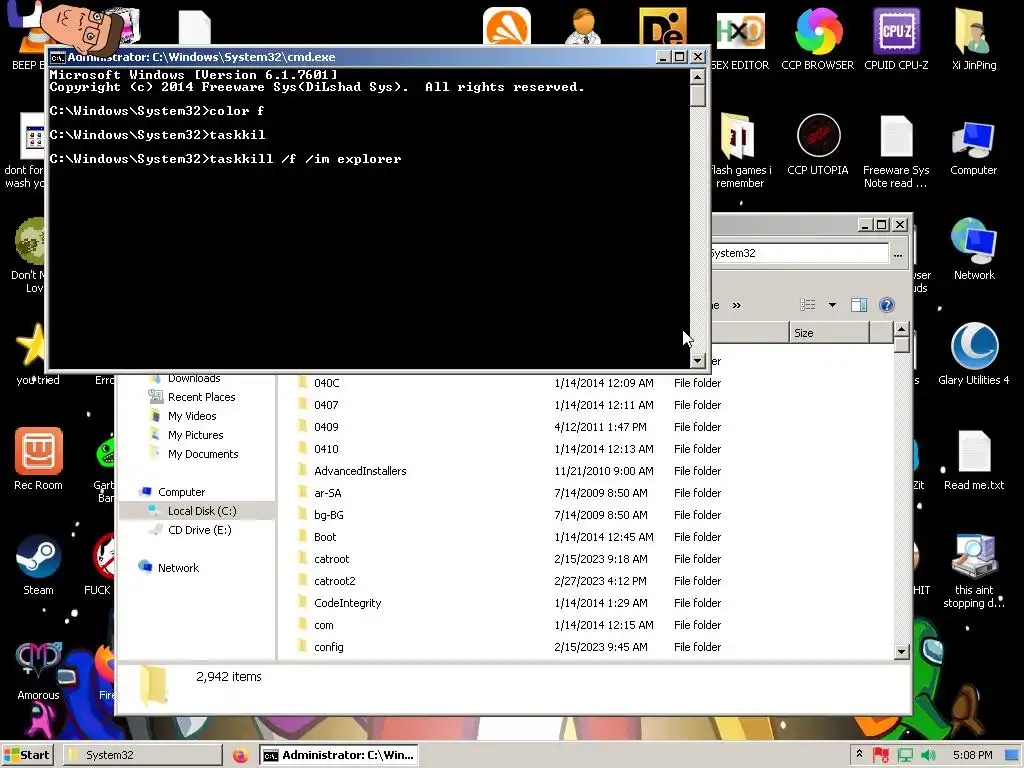Click Explorer file list scroll down arrow
The width and height of the screenshot is (1024, 768).
(902, 651)
